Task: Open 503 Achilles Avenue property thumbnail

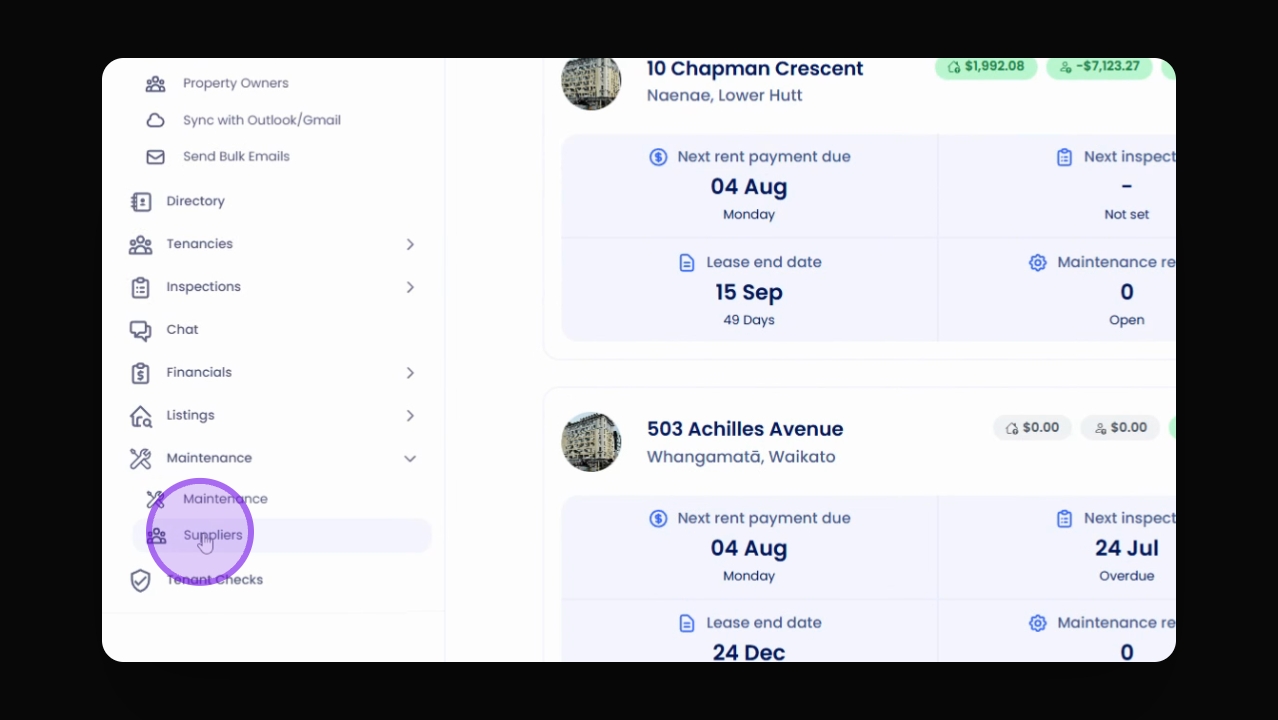Action: tap(591, 441)
